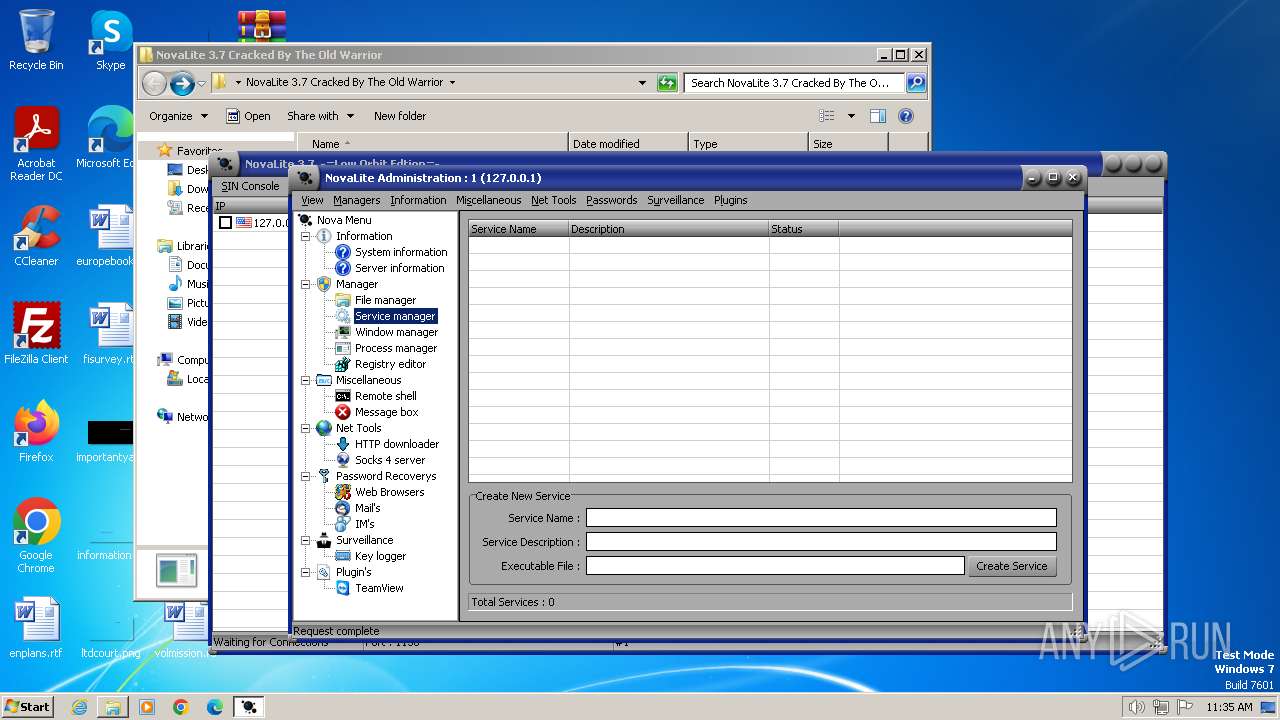Image resolution: width=1280 pixels, height=720 pixels.
Task: Focus the Service Description input field
Action: (821, 542)
